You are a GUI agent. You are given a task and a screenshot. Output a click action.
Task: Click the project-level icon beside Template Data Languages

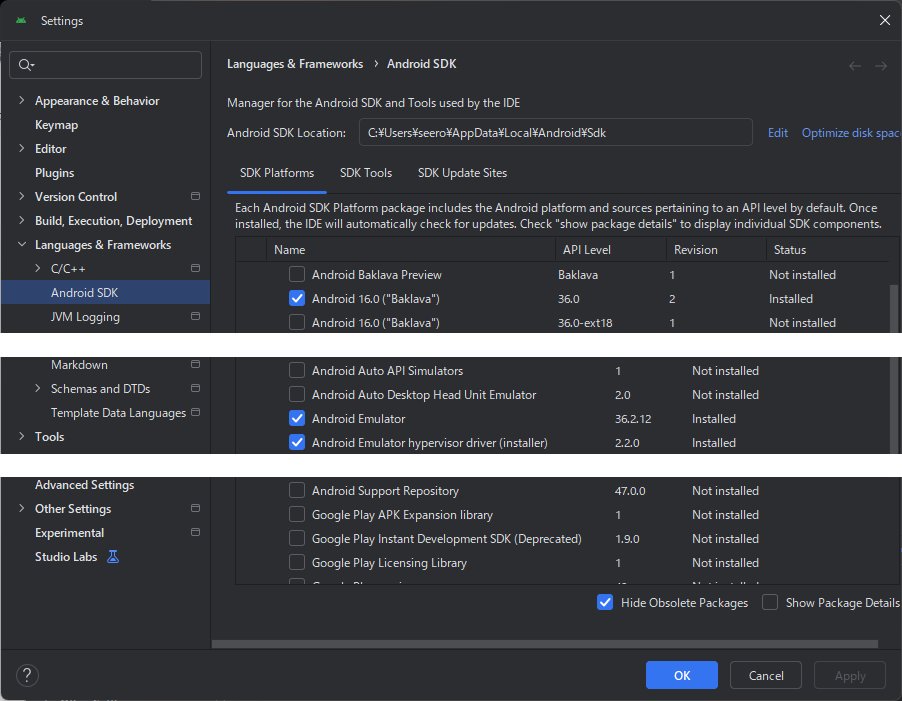tap(196, 412)
